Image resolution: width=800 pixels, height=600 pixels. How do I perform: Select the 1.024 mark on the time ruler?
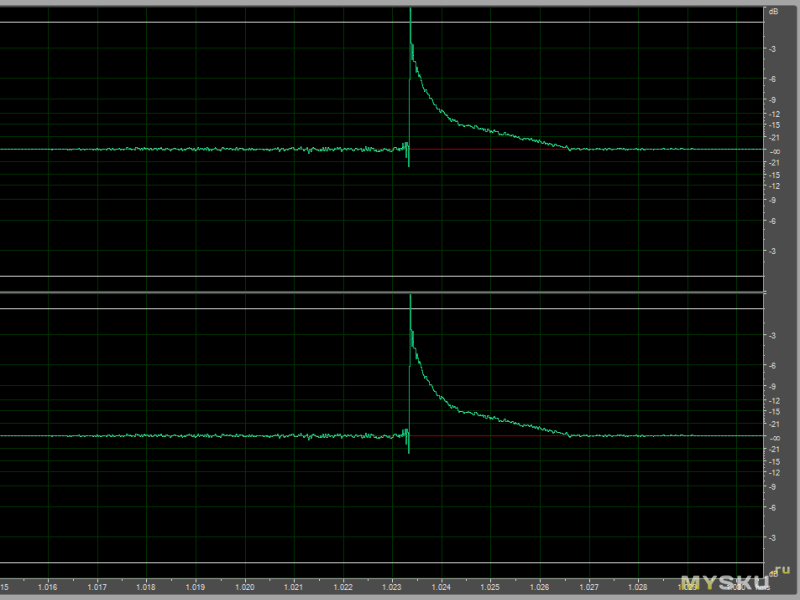[441, 587]
